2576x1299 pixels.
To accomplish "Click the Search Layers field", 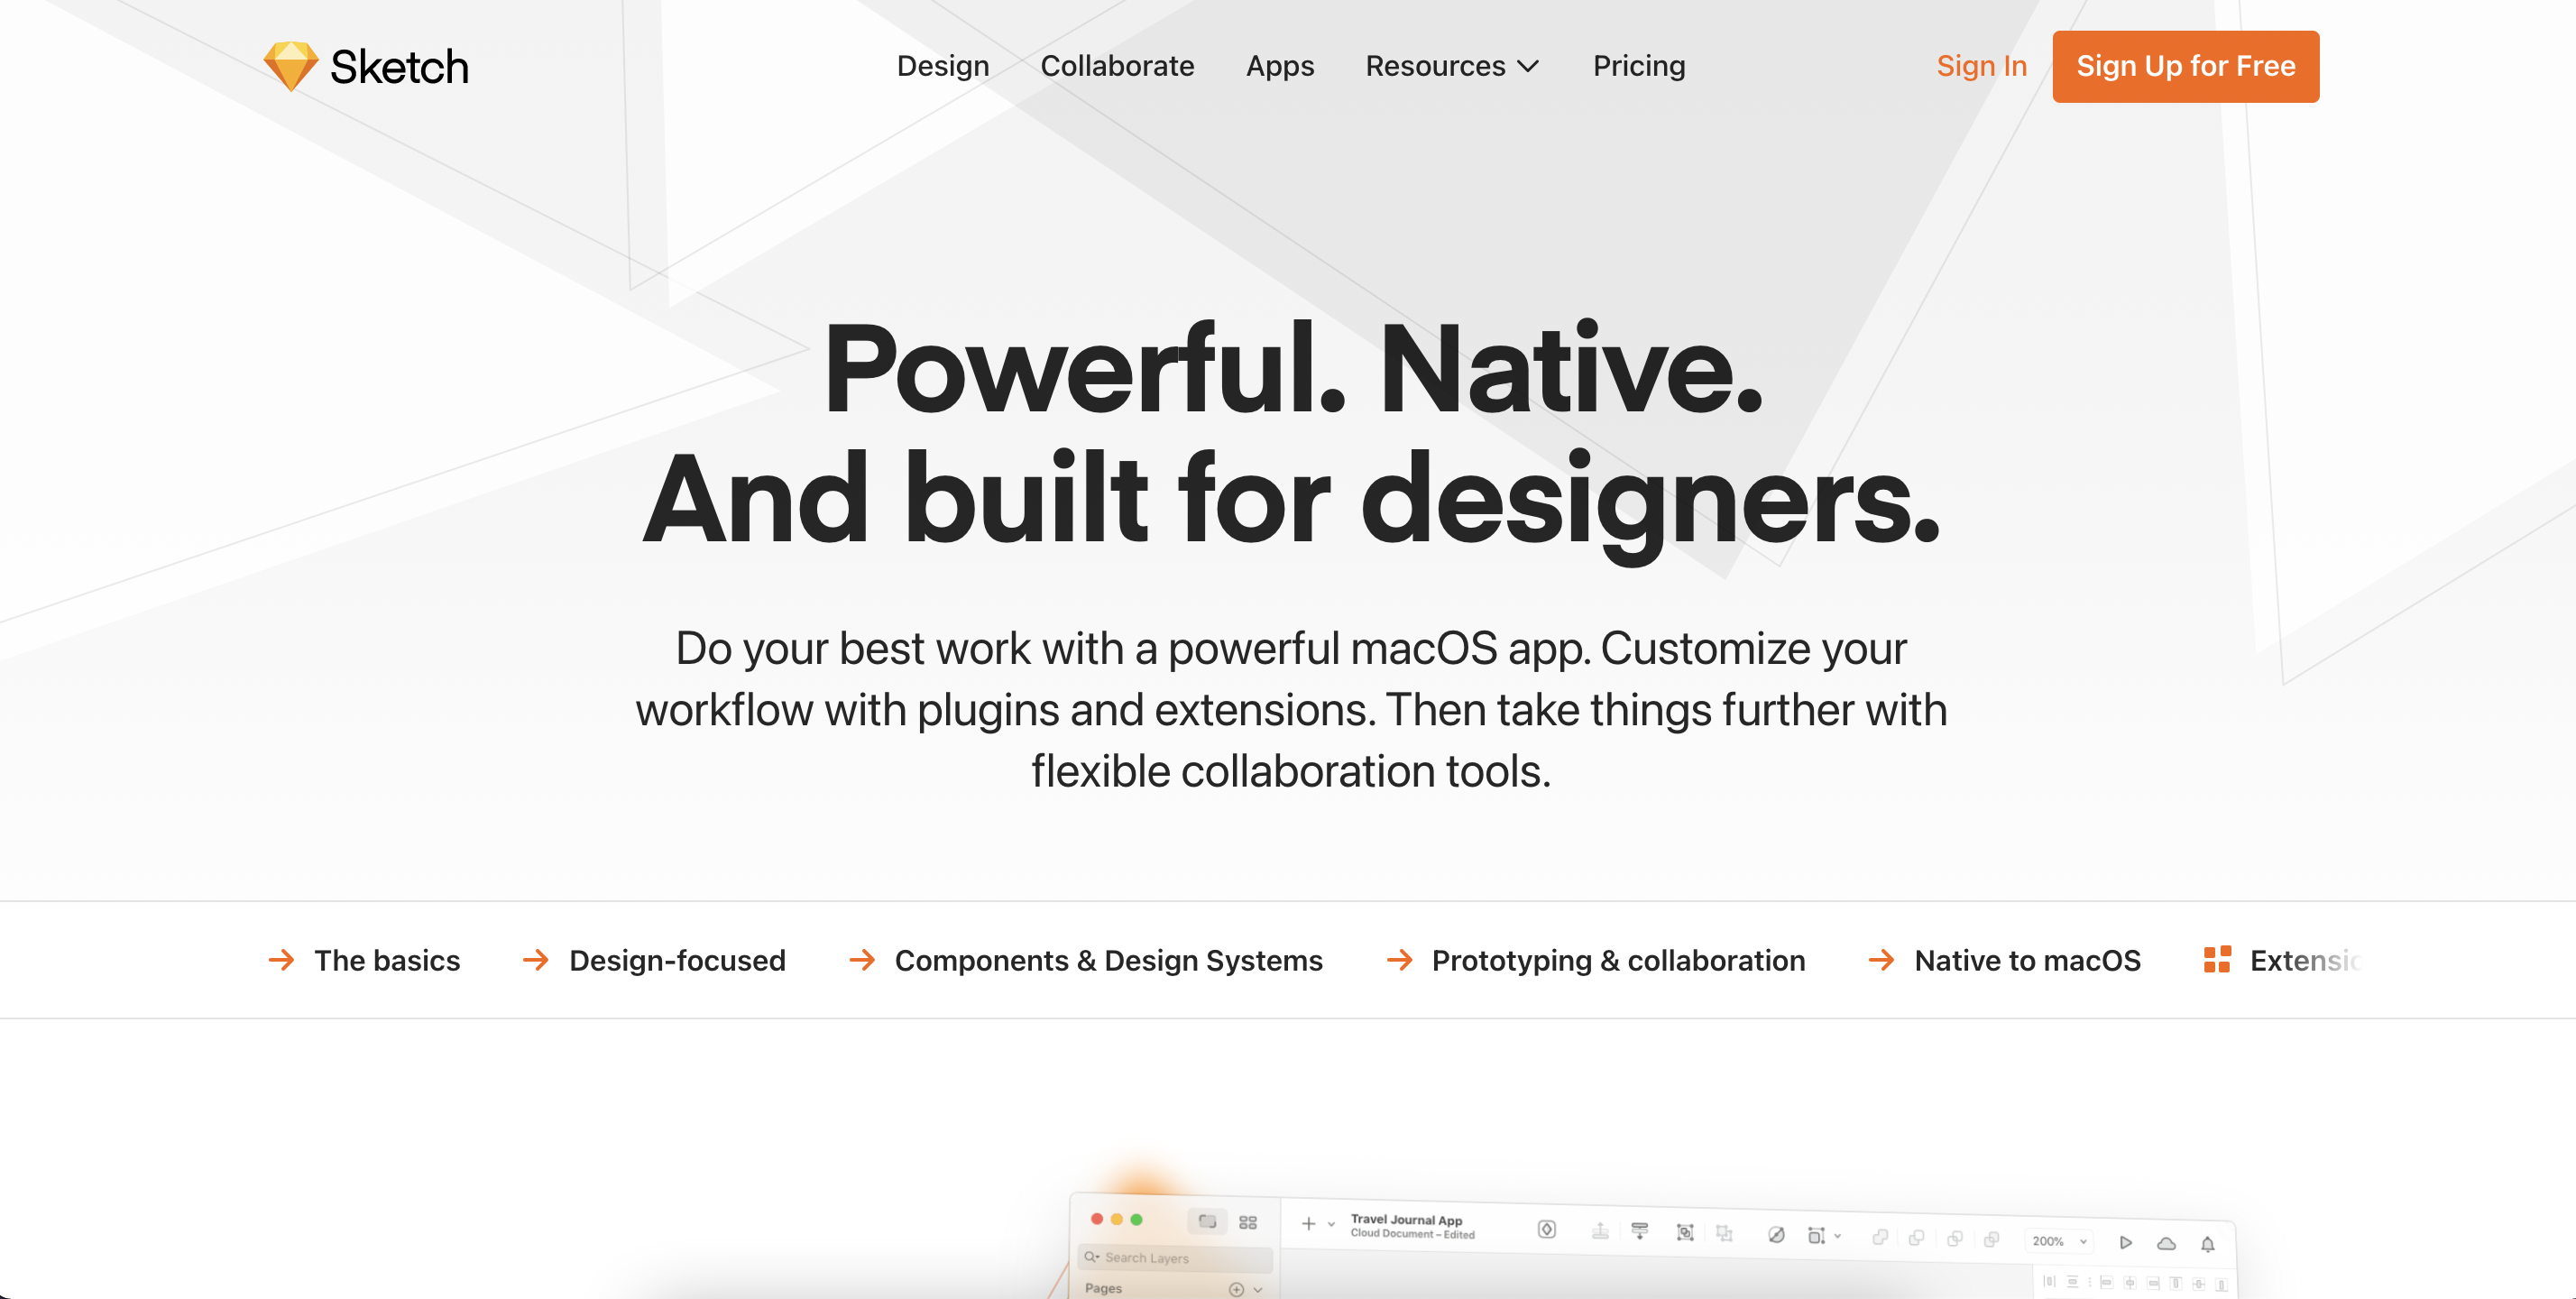I will 1175,1257.
